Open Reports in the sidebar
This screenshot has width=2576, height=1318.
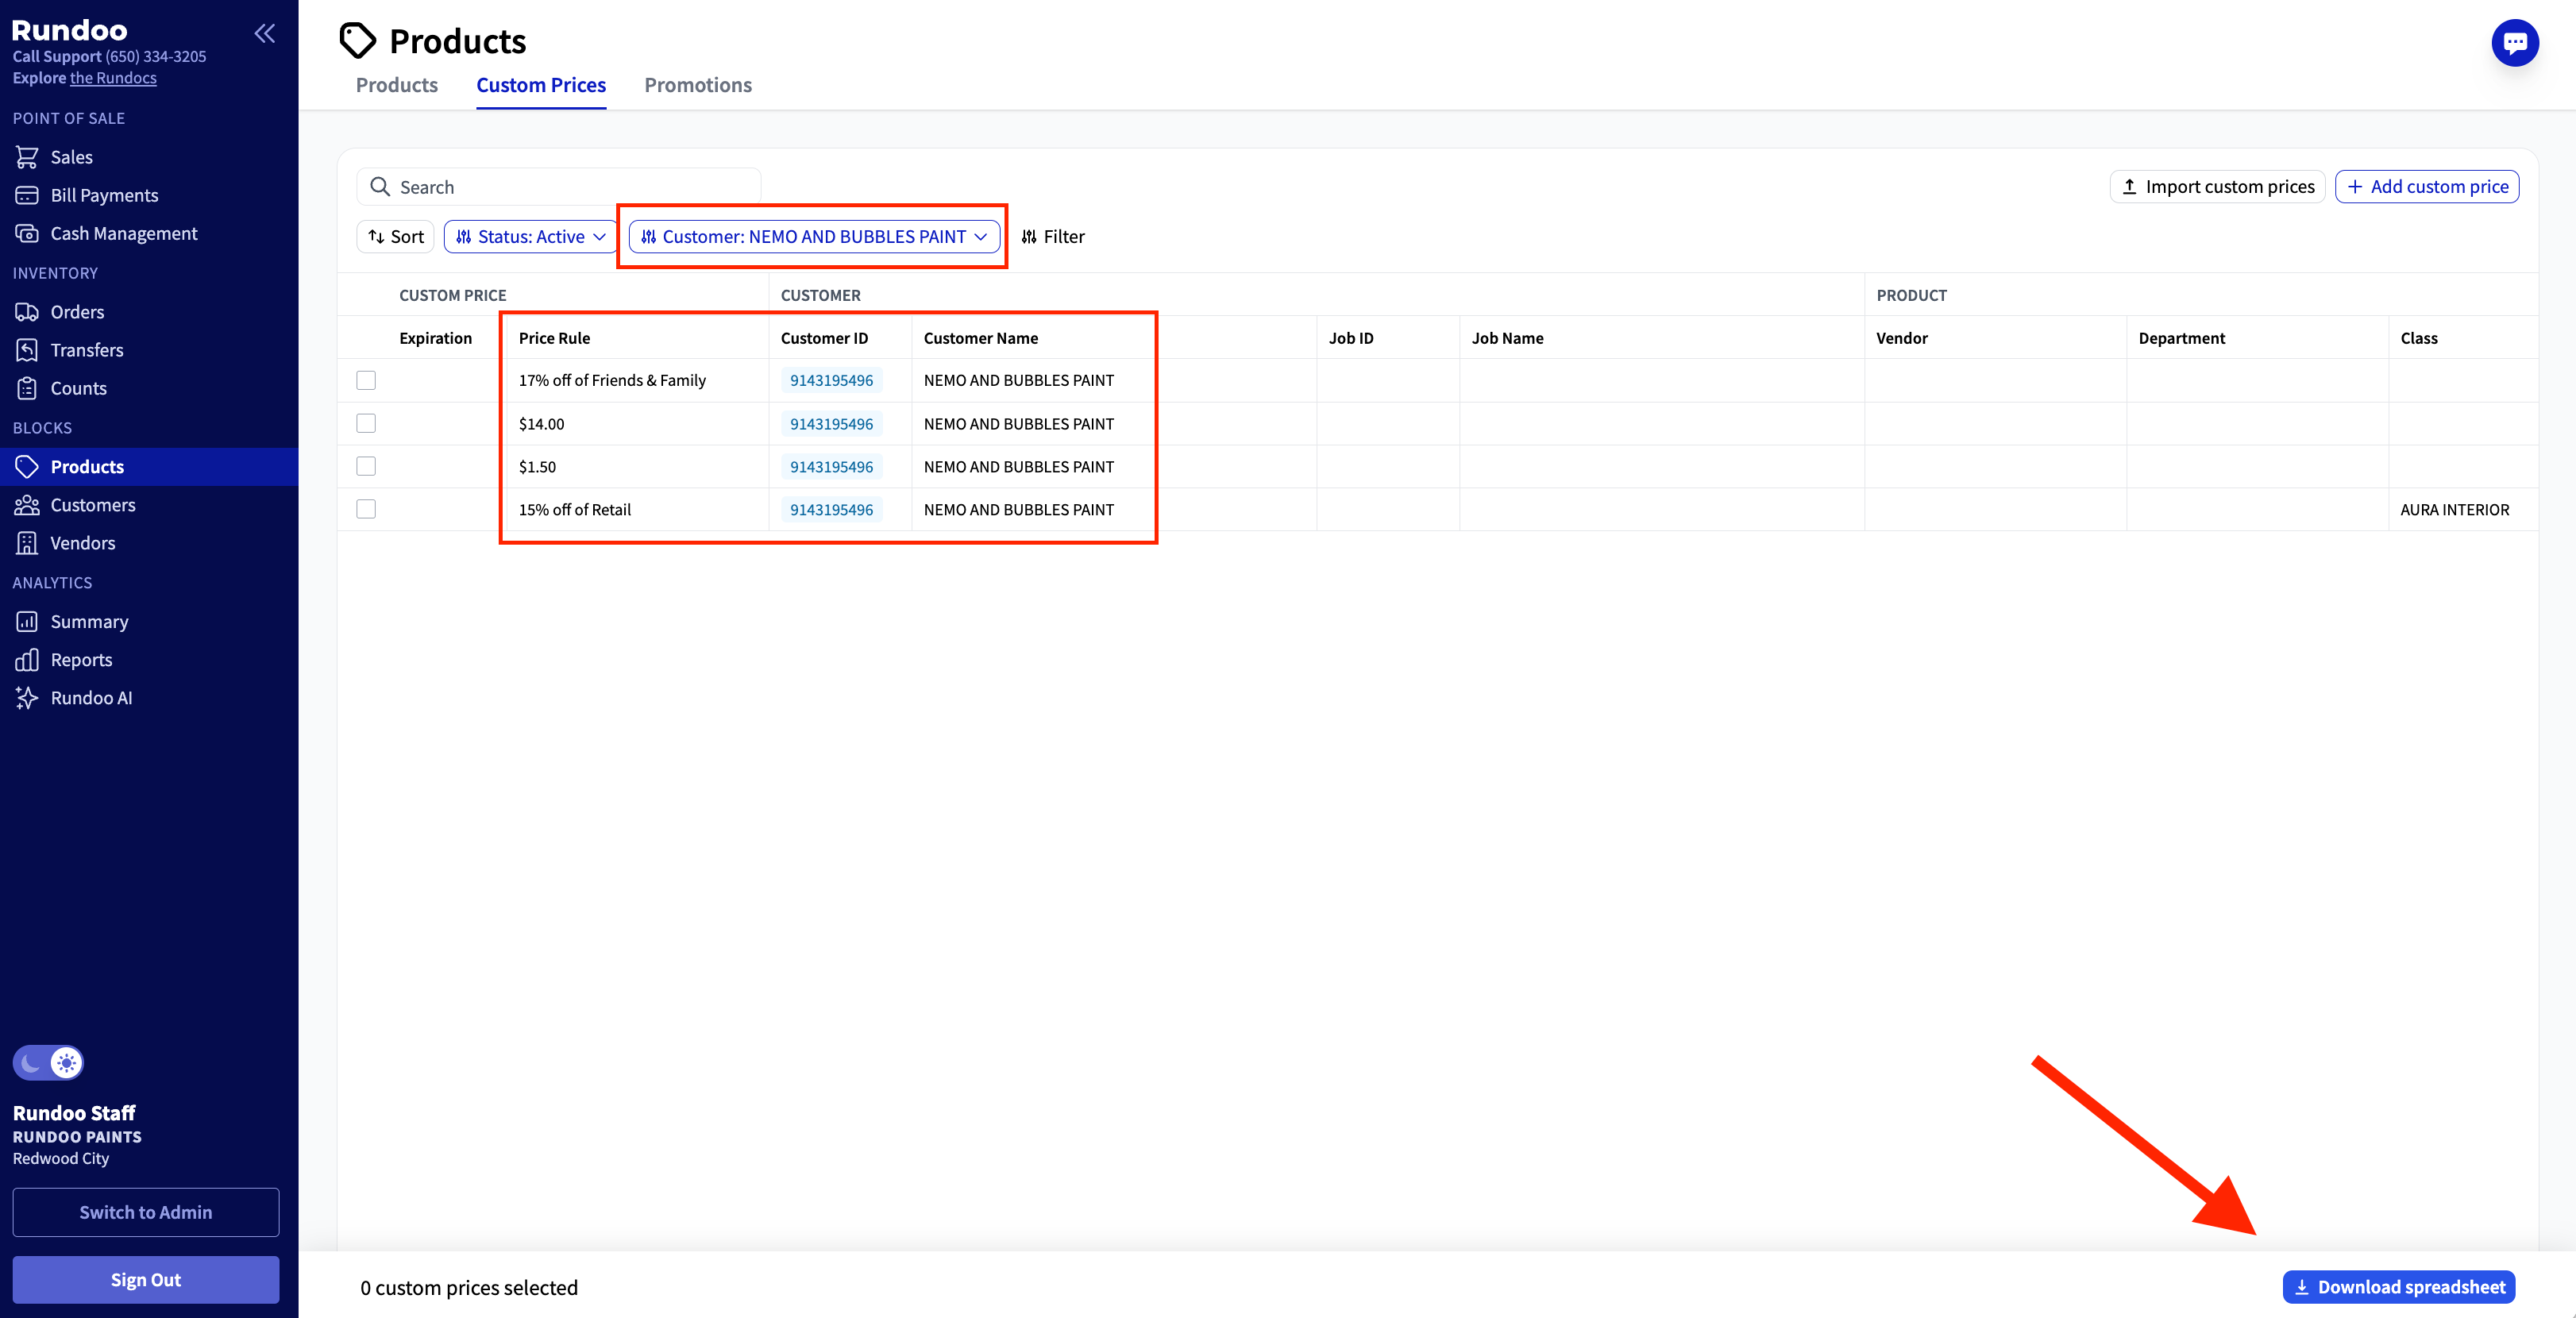pos(149,660)
